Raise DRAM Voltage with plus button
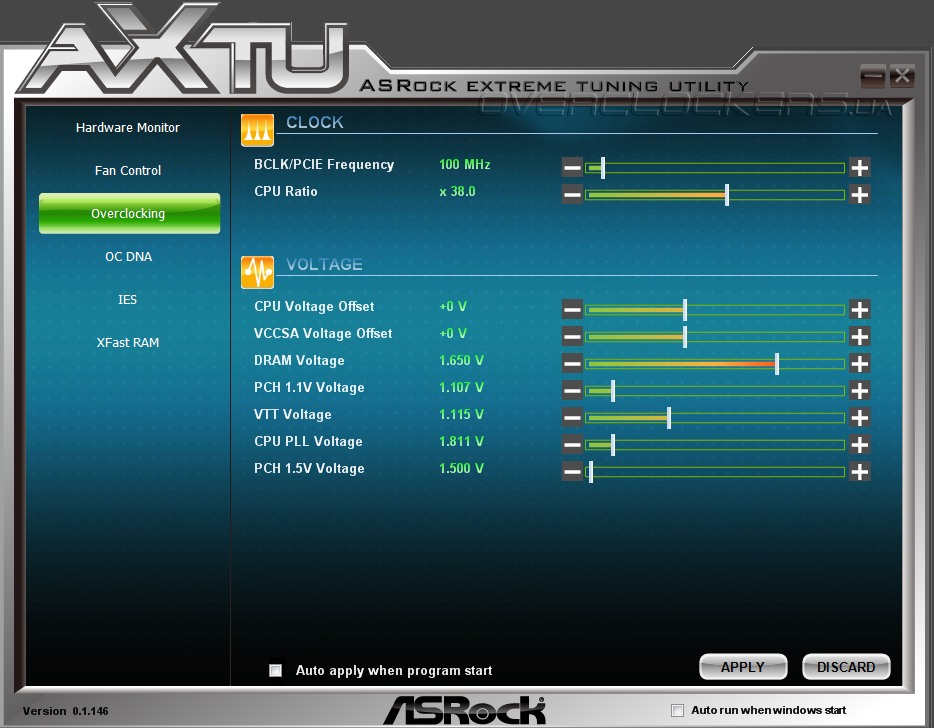 coord(860,363)
